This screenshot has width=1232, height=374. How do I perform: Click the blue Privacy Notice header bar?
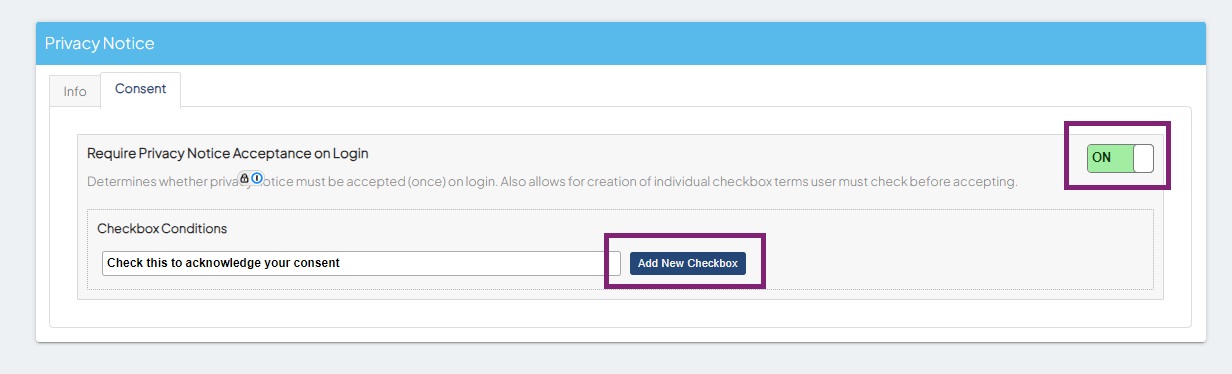620,44
